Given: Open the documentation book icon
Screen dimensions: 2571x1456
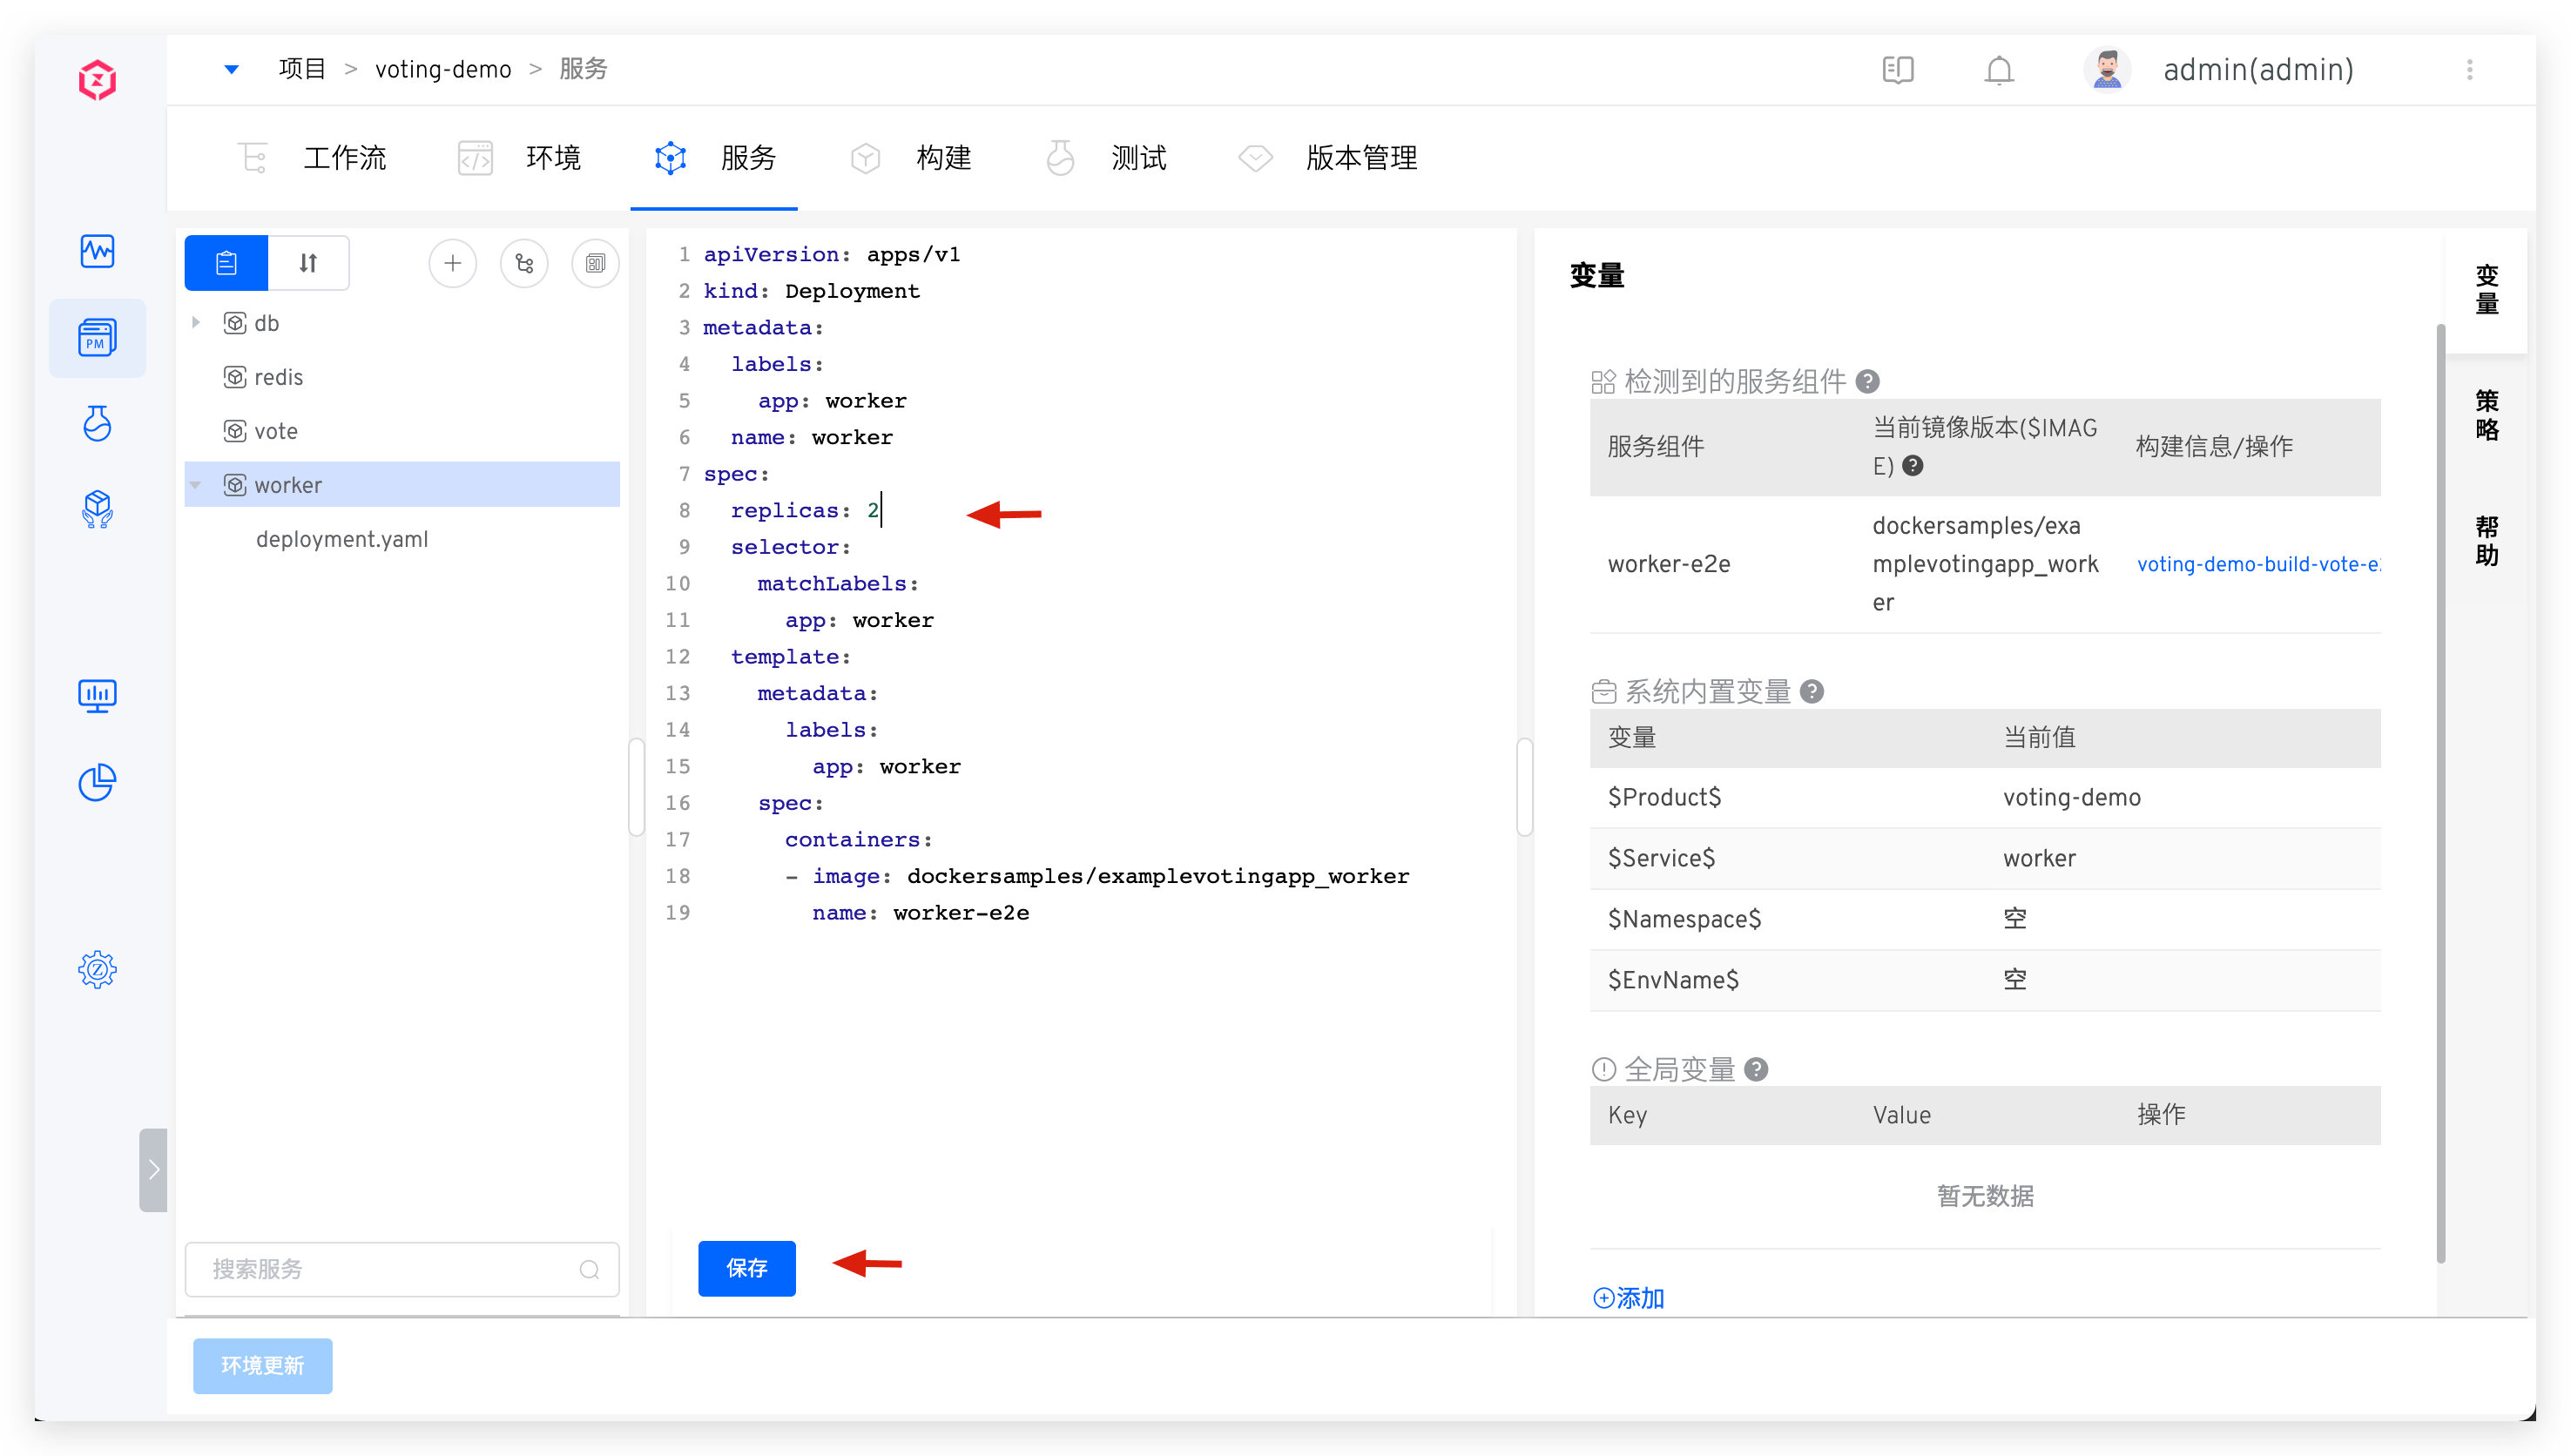Looking at the screenshot, I should pyautogui.click(x=1897, y=70).
